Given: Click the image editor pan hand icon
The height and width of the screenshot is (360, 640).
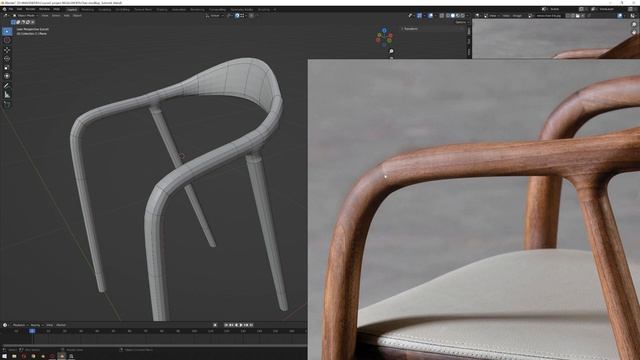Looking at the screenshot, I should pyautogui.click(x=634, y=32).
